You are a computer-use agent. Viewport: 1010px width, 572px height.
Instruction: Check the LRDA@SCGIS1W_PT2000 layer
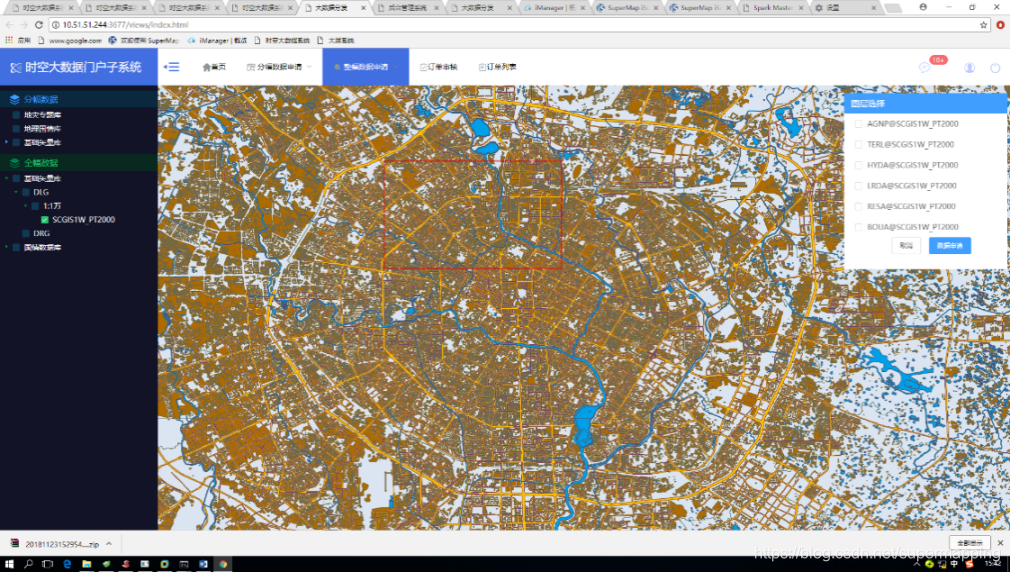point(858,186)
